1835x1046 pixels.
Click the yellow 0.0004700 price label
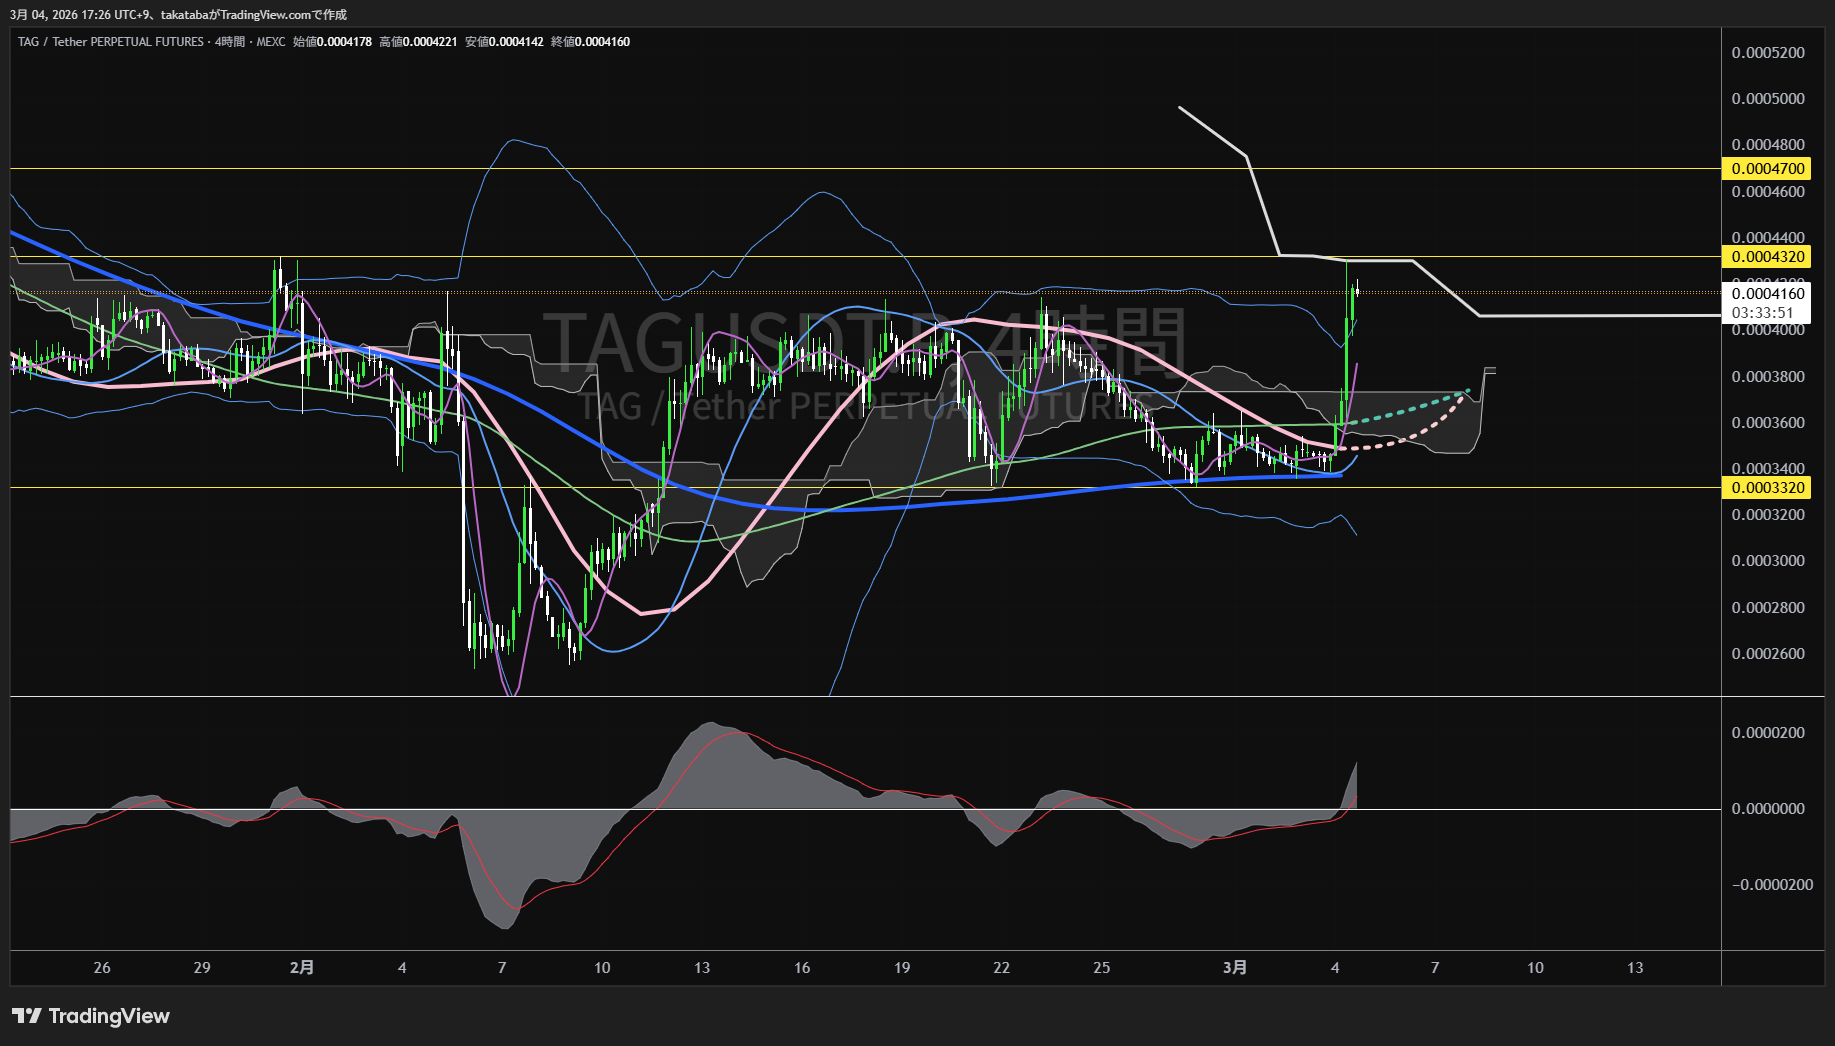[x=1768, y=169]
